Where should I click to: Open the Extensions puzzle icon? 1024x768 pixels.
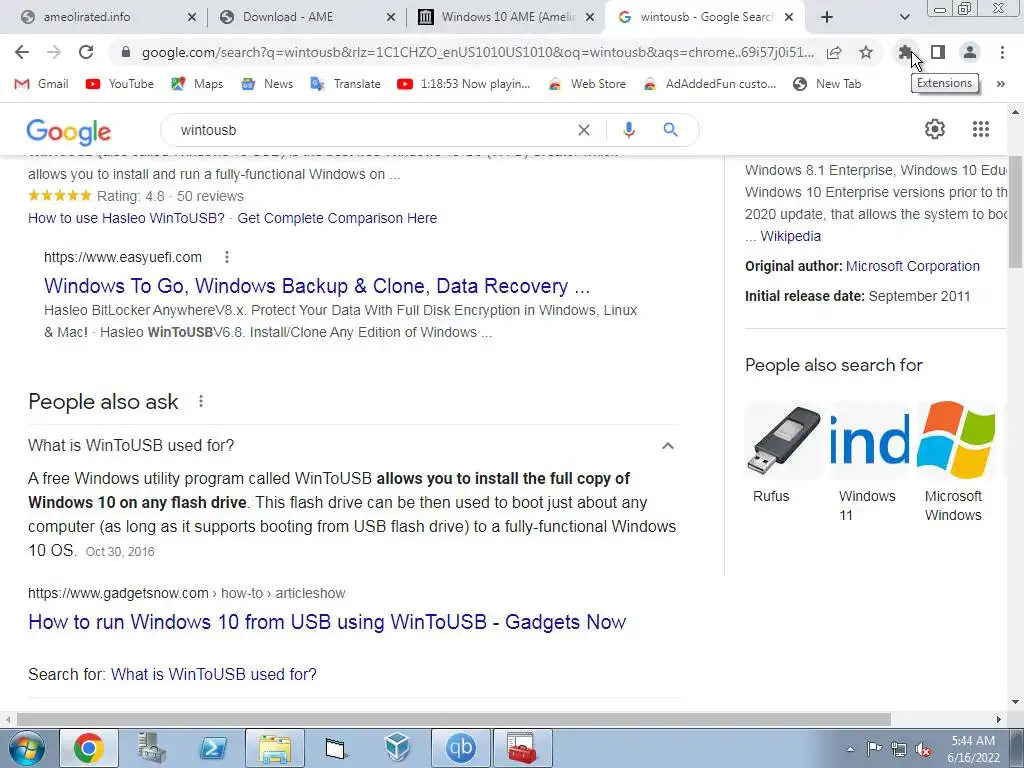[x=905, y=52]
